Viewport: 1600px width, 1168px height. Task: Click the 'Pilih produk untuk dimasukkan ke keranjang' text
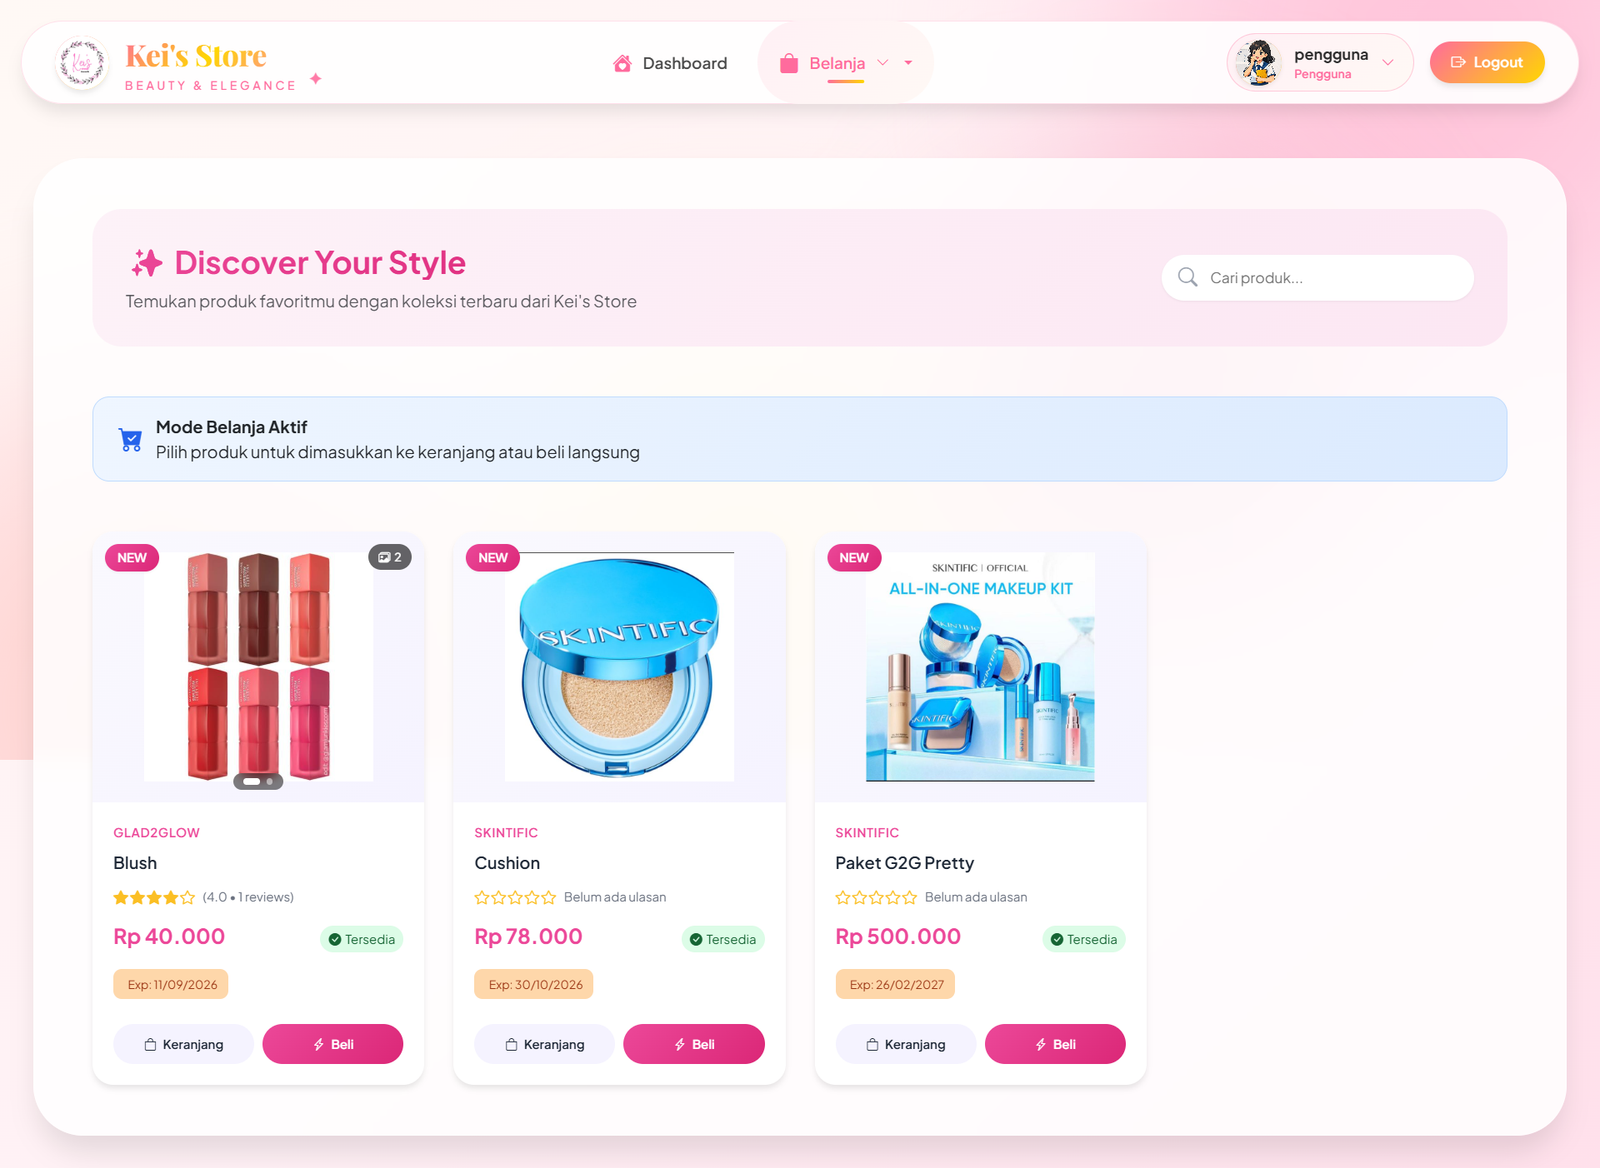pos(398,452)
